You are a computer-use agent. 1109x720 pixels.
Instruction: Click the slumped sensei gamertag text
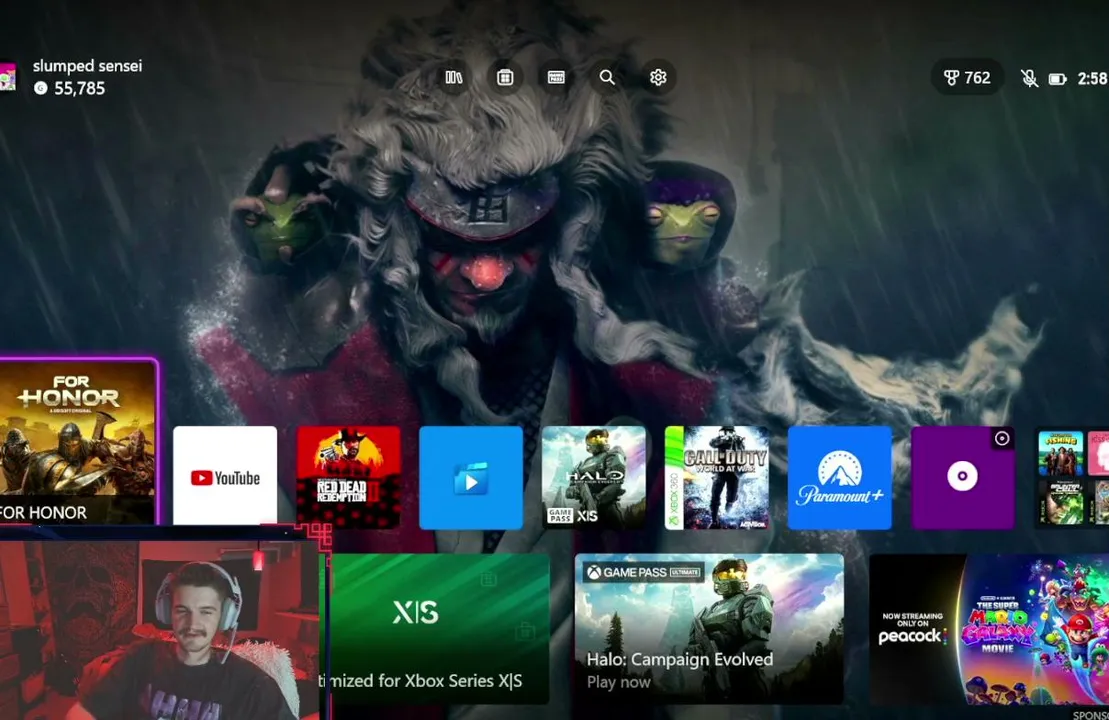tap(88, 66)
